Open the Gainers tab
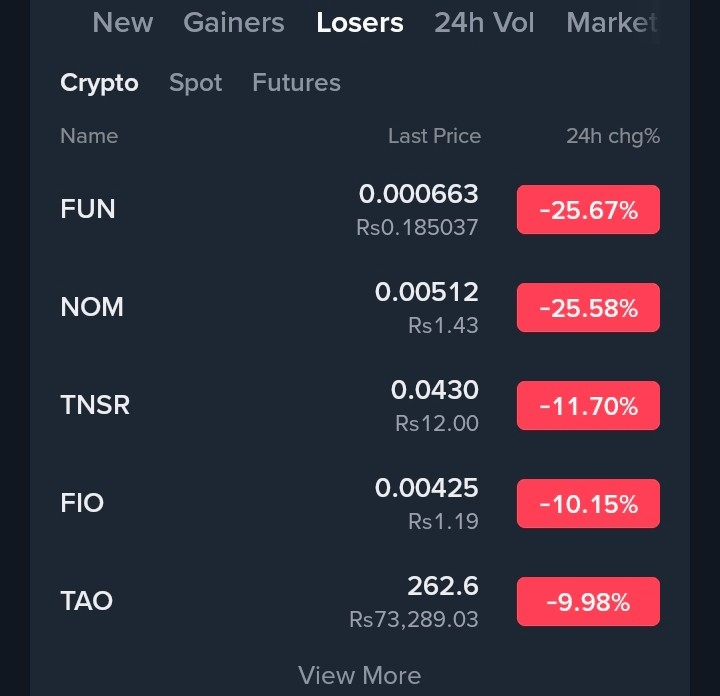Screen dimensions: 720x696 (233, 23)
